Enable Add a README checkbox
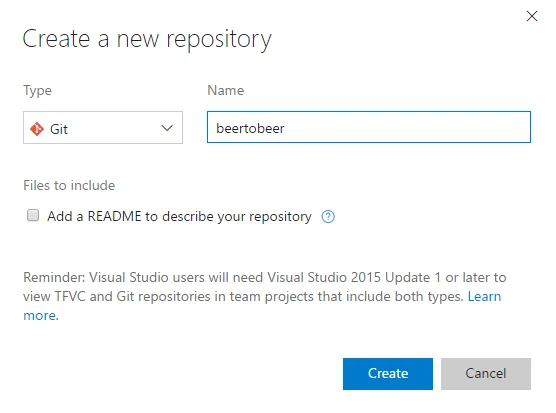This screenshot has width=556, height=413. click(33, 215)
